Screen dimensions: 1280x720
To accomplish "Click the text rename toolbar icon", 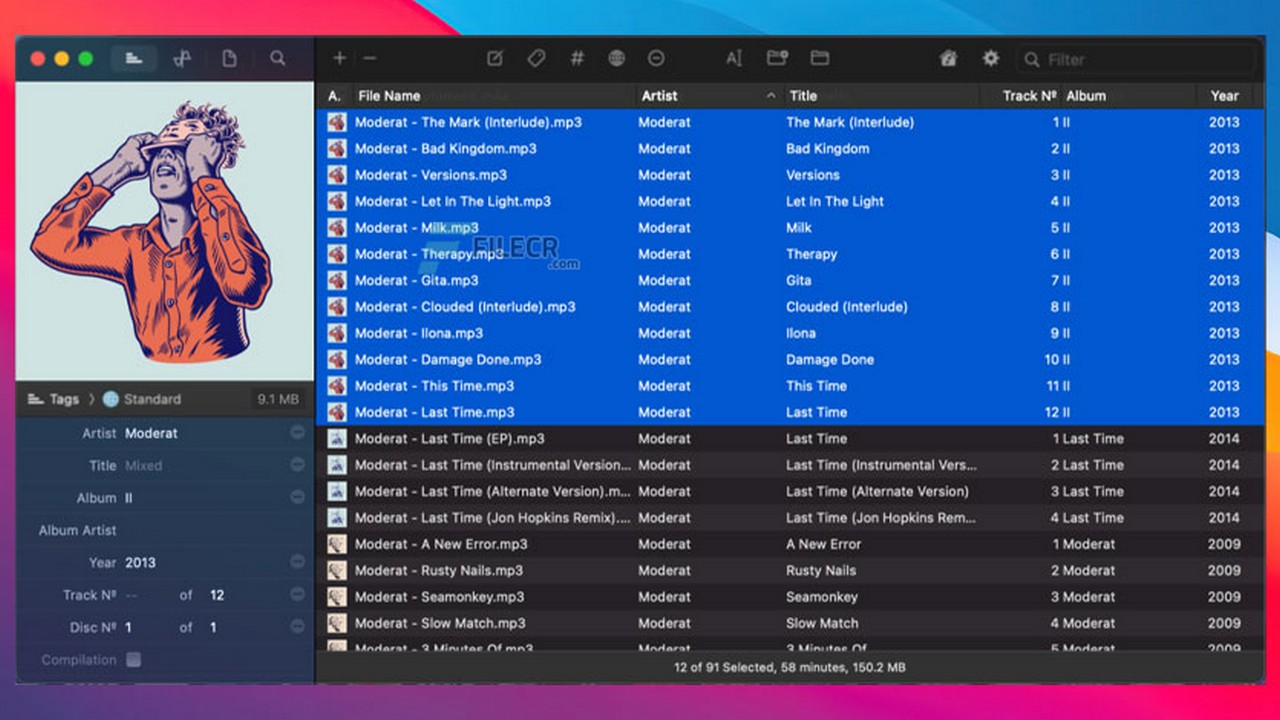I will (x=734, y=59).
